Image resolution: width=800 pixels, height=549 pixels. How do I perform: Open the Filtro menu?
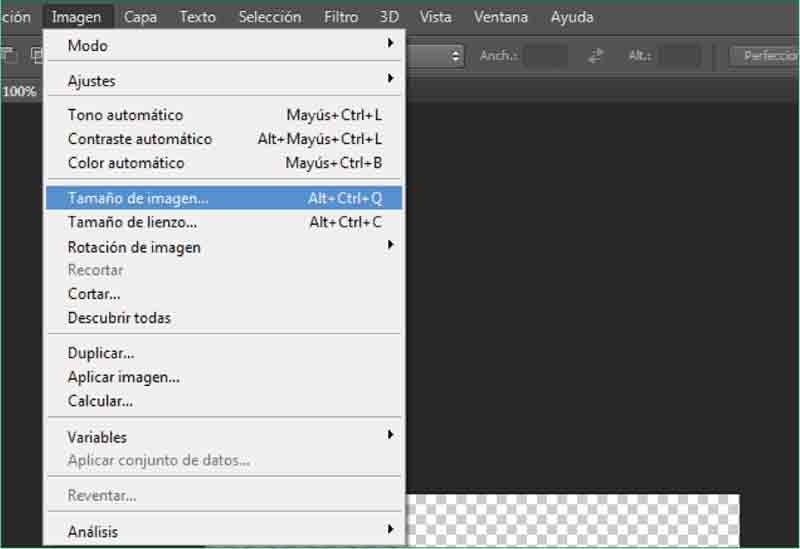[341, 17]
